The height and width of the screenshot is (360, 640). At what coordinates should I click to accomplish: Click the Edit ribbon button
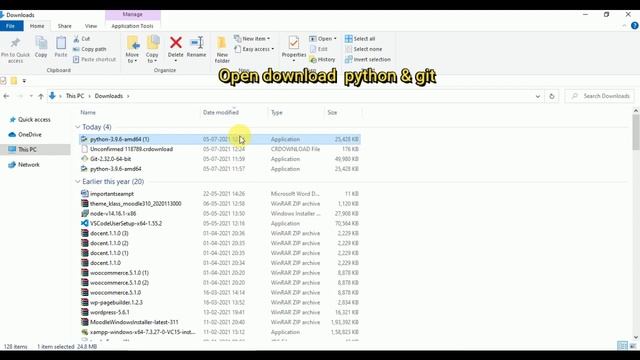[318, 49]
